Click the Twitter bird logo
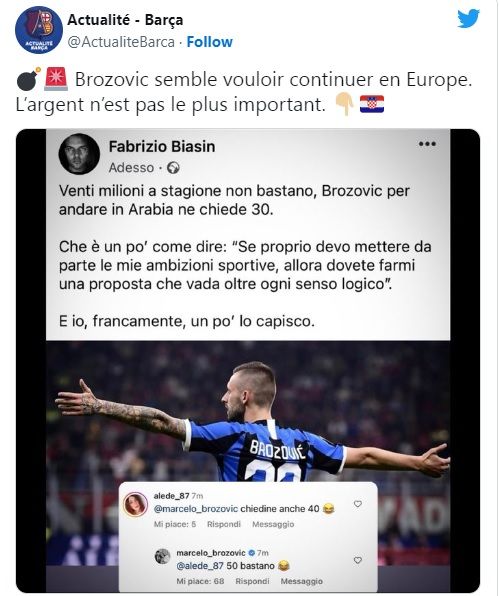 (x=468, y=19)
